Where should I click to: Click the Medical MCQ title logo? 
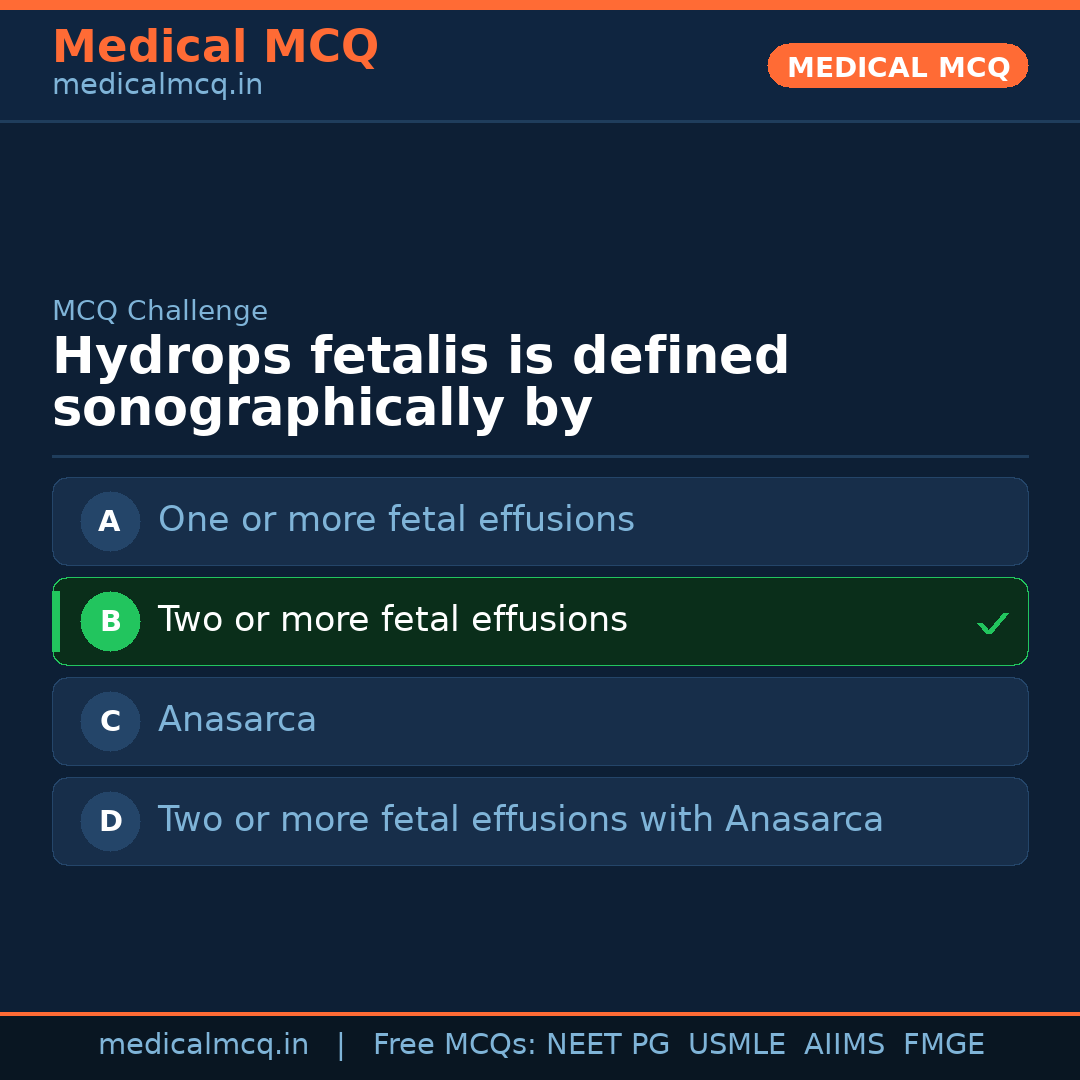coord(215,47)
